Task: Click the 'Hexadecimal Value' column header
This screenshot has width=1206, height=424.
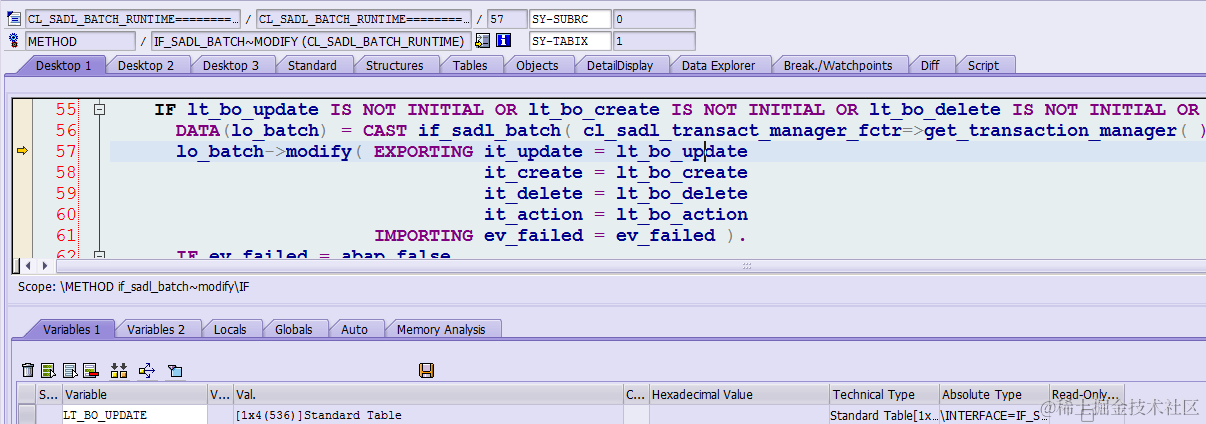Action: 739,395
